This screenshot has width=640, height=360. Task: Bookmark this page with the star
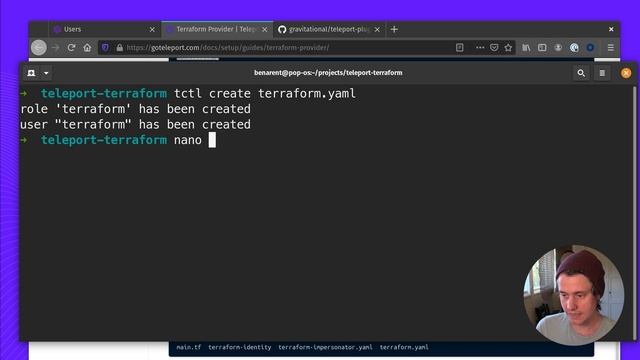click(508, 48)
